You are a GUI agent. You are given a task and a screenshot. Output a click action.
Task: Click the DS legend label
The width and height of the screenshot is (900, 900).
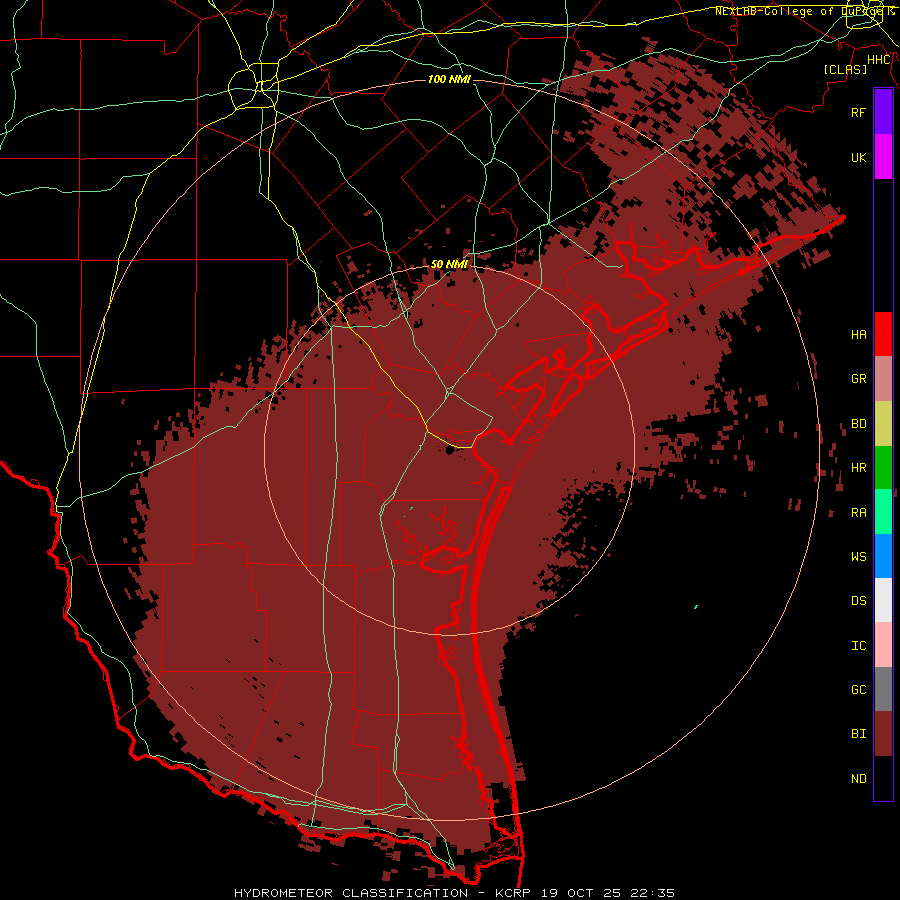coord(859,600)
